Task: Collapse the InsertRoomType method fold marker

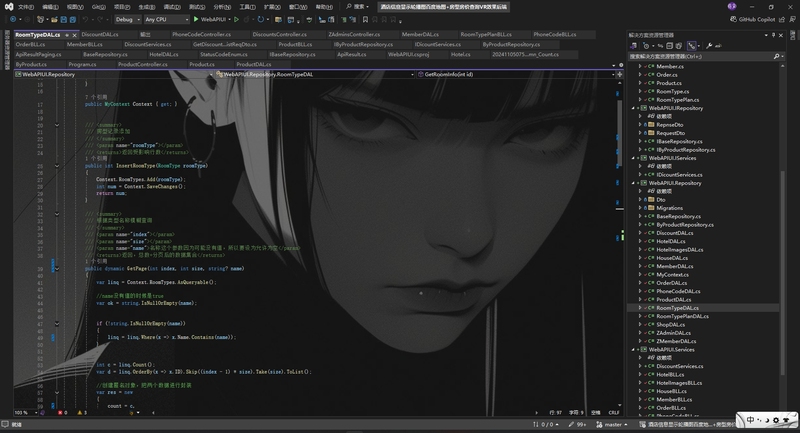Action: [57, 166]
